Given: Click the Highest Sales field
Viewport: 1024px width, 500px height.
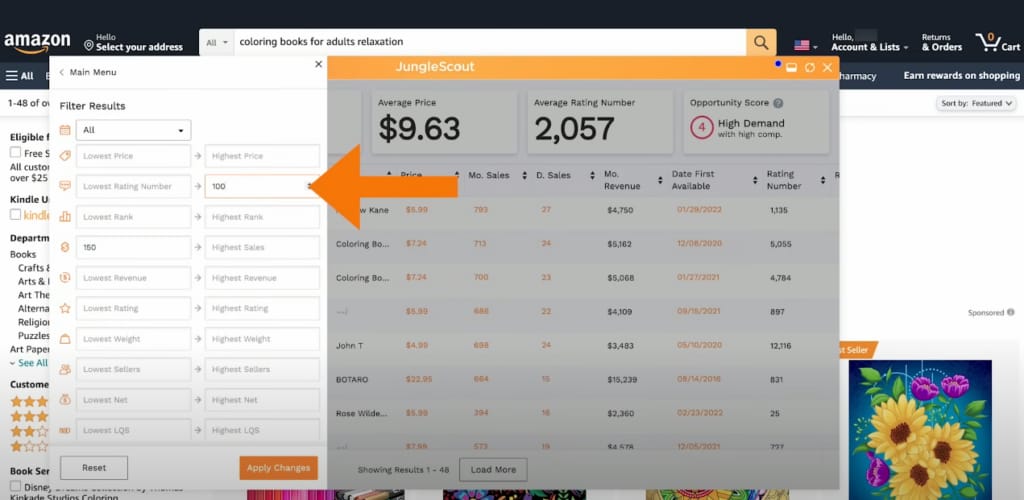Looking at the screenshot, I should (262, 247).
